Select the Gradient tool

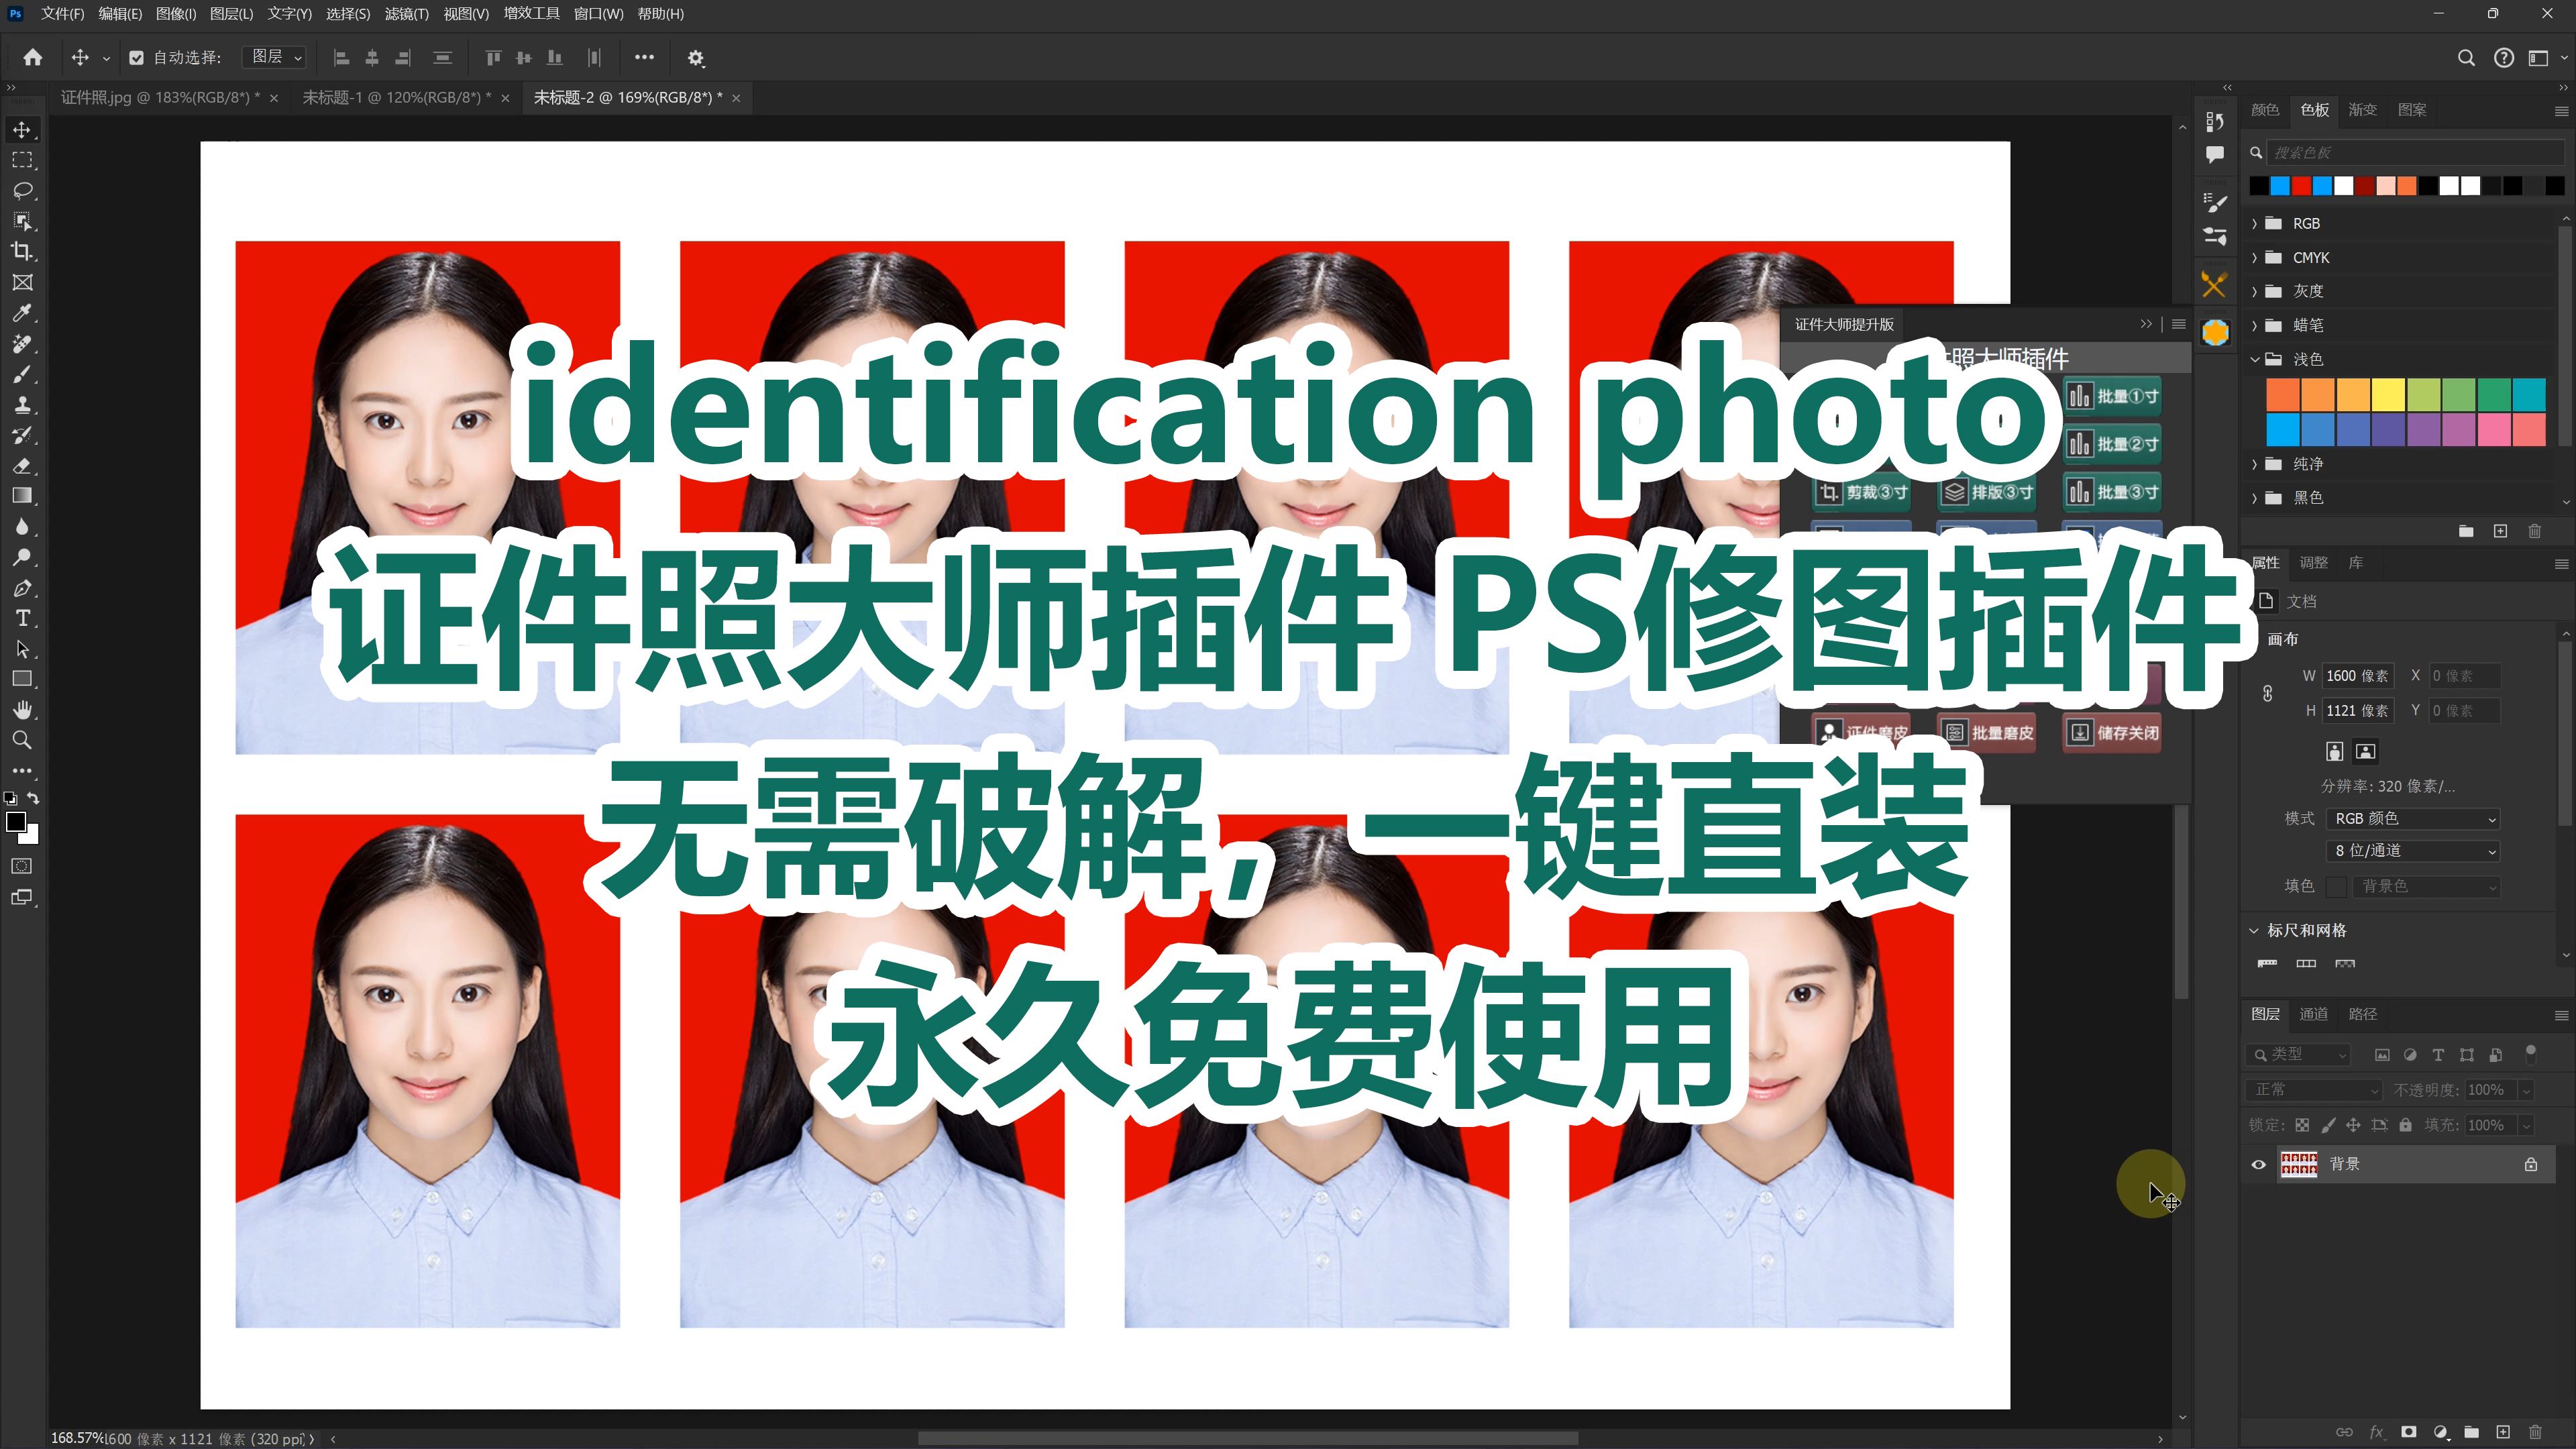click(22, 496)
